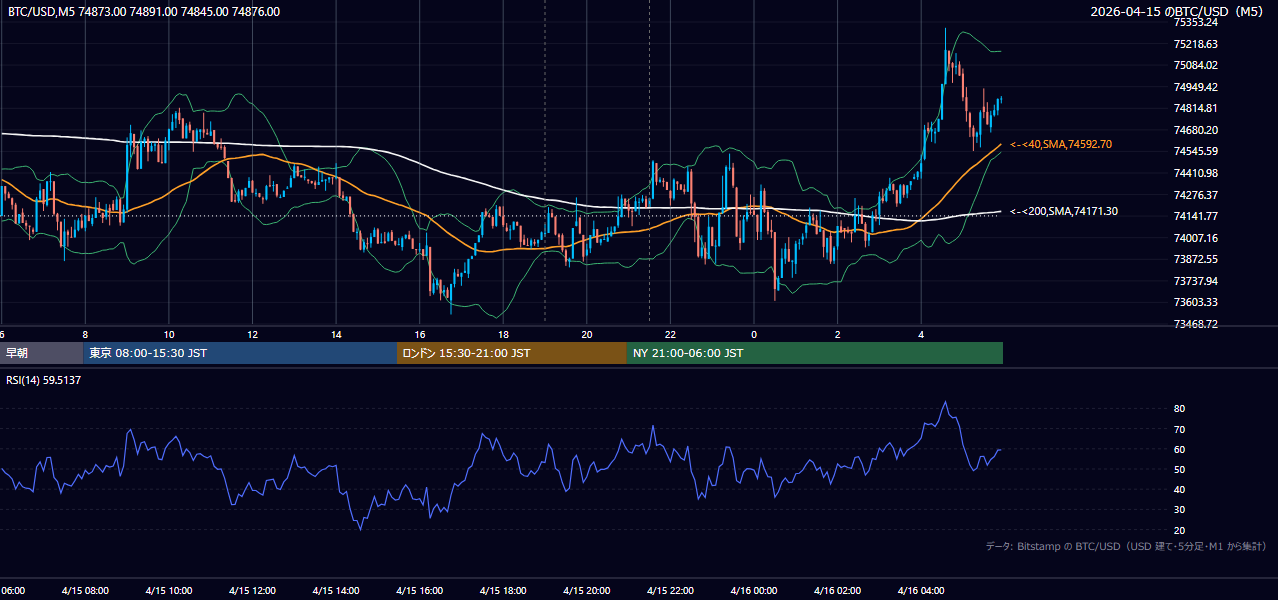Click the Bitstamp data source note
The height and width of the screenshot is (600, 1278).
tap(1126, 546)
